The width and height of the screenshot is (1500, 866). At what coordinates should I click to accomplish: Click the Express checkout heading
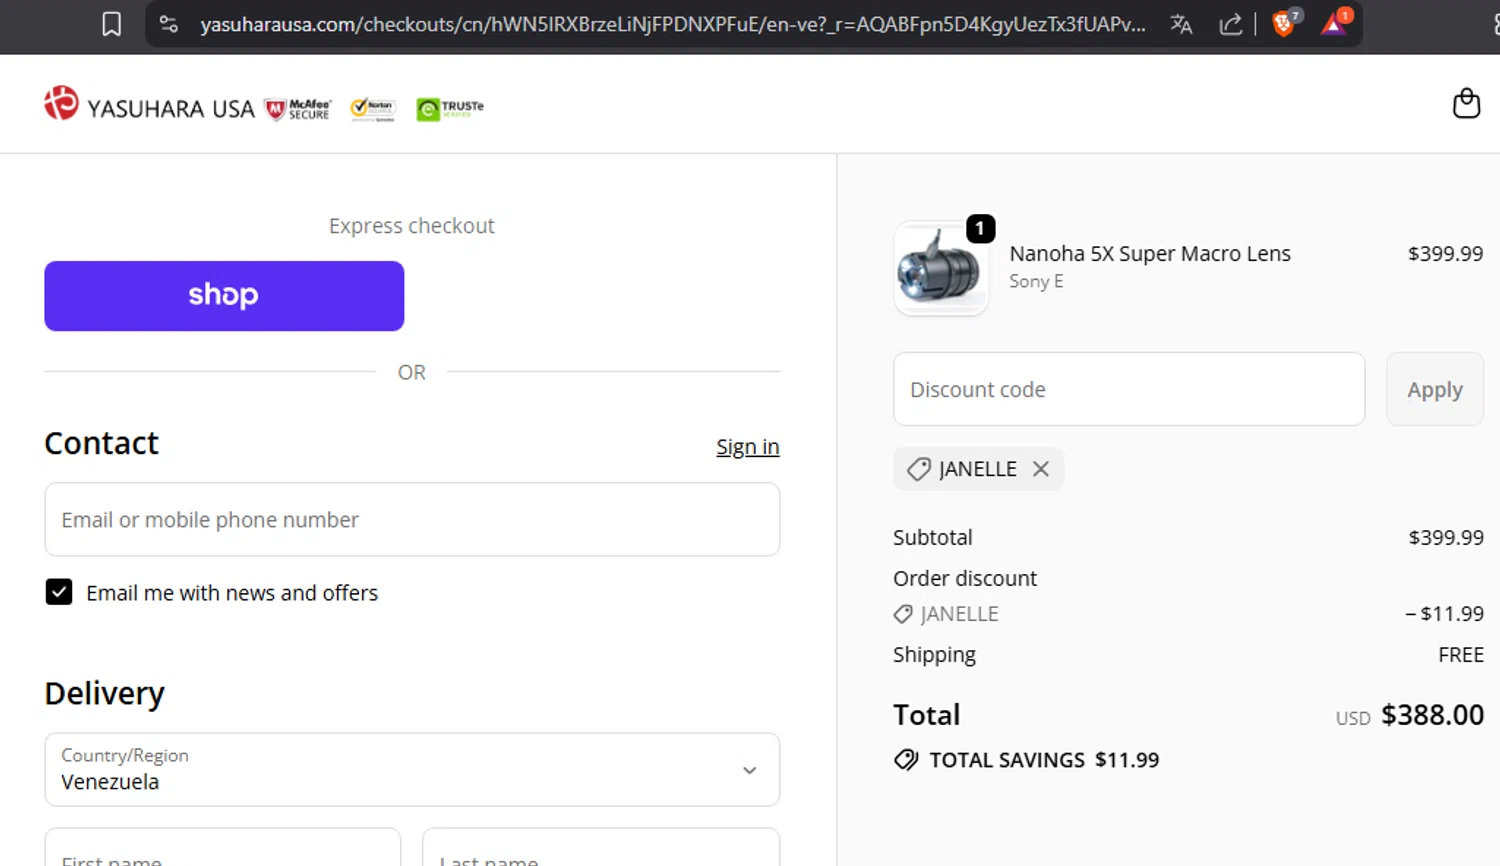[x=412, y=226]
